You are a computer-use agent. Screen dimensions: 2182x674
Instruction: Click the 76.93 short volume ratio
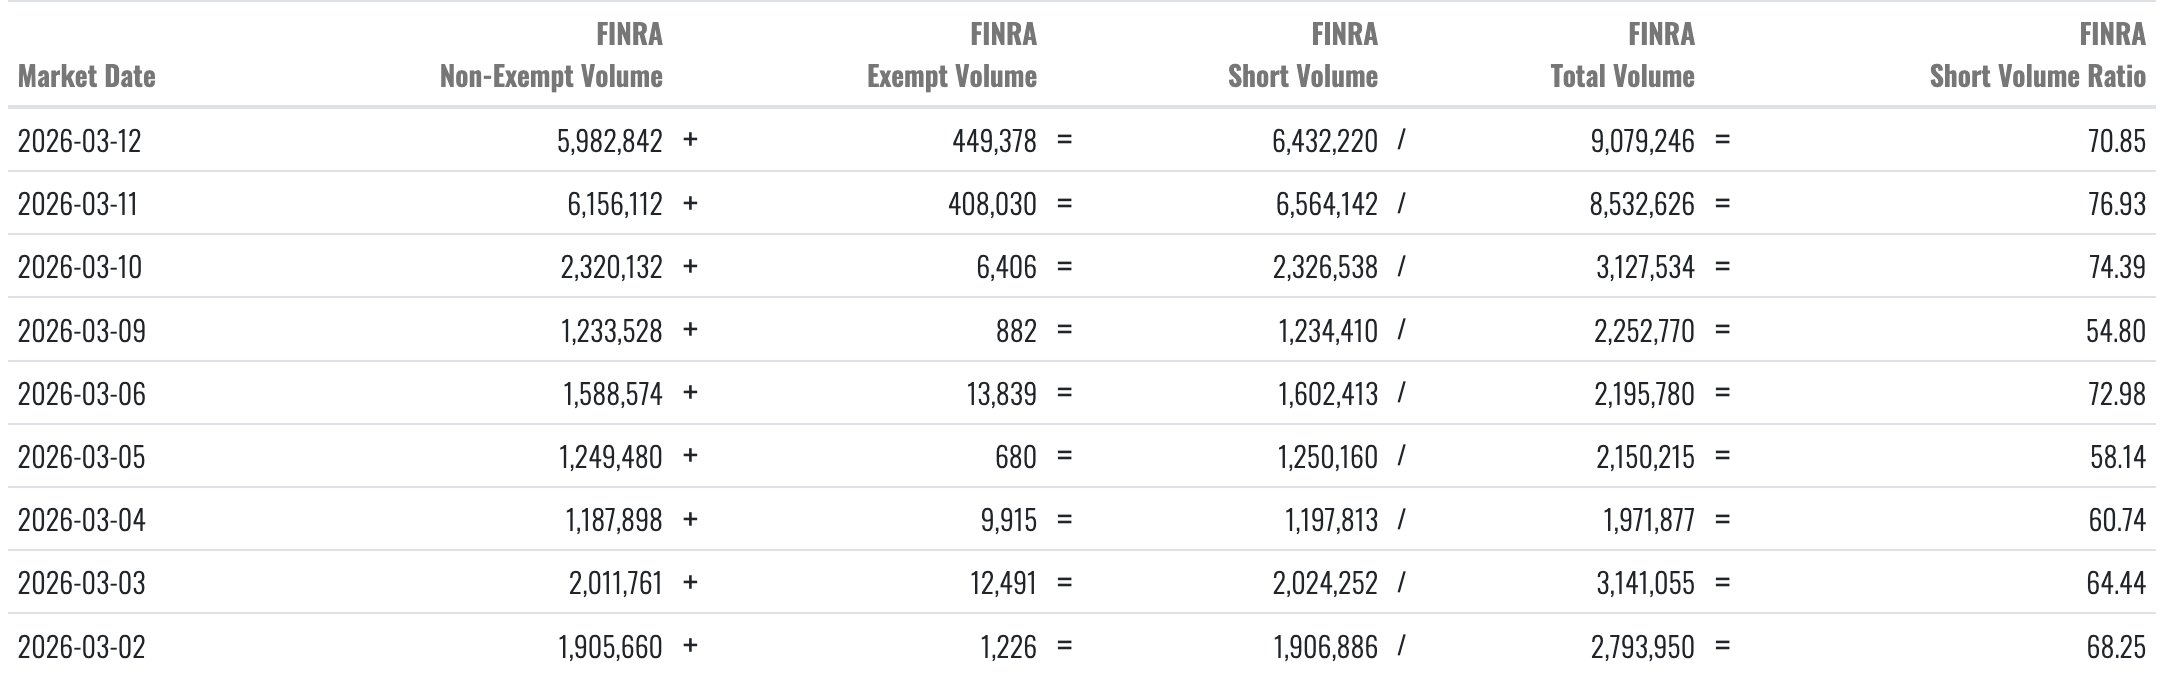click(x=2115, y=204)
